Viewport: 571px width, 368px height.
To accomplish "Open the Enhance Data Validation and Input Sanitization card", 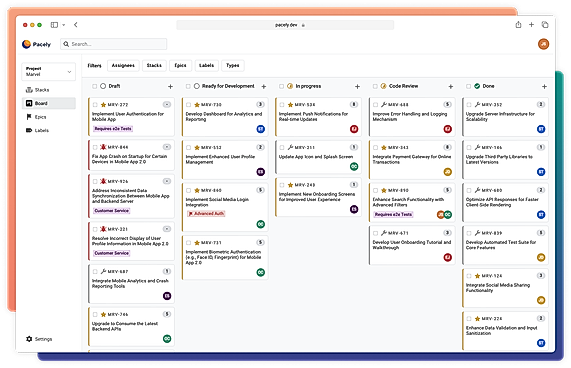I will [x=505, y=331].
